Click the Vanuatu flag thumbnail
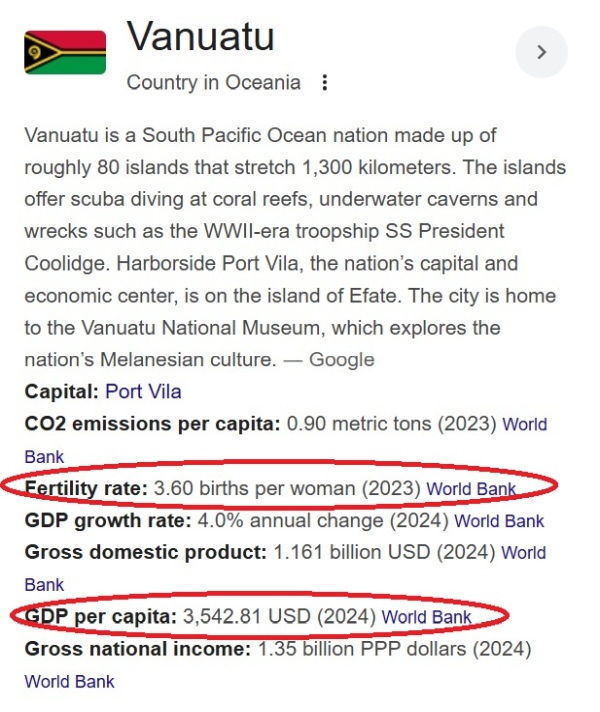 click(65, 52)
